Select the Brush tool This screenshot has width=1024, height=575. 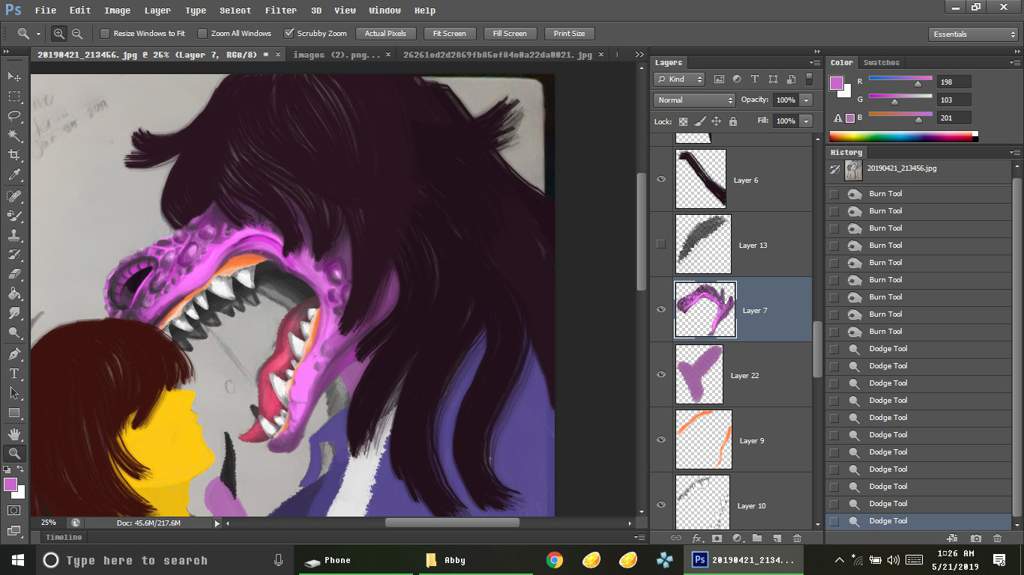coord(14,216)
